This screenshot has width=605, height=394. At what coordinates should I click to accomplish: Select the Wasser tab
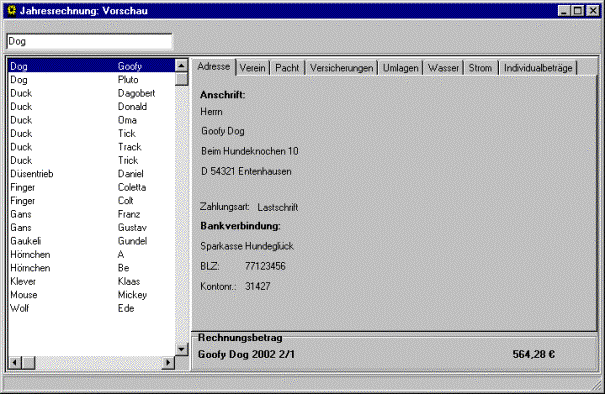443,68
